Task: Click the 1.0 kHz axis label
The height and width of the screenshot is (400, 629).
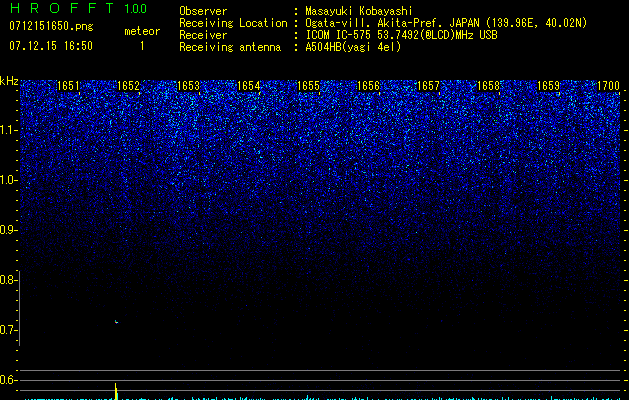Action: coord(8,180)
